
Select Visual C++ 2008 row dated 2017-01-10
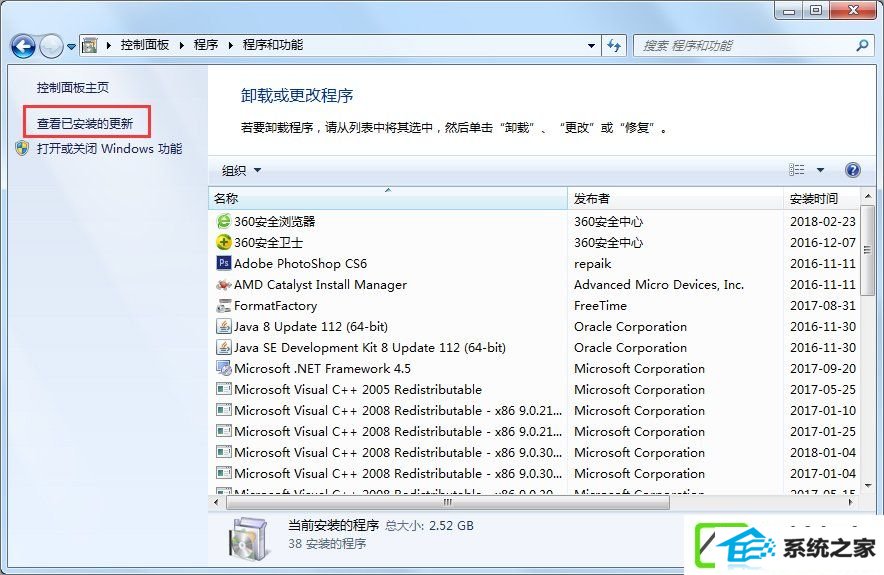(x=534, y=410)
